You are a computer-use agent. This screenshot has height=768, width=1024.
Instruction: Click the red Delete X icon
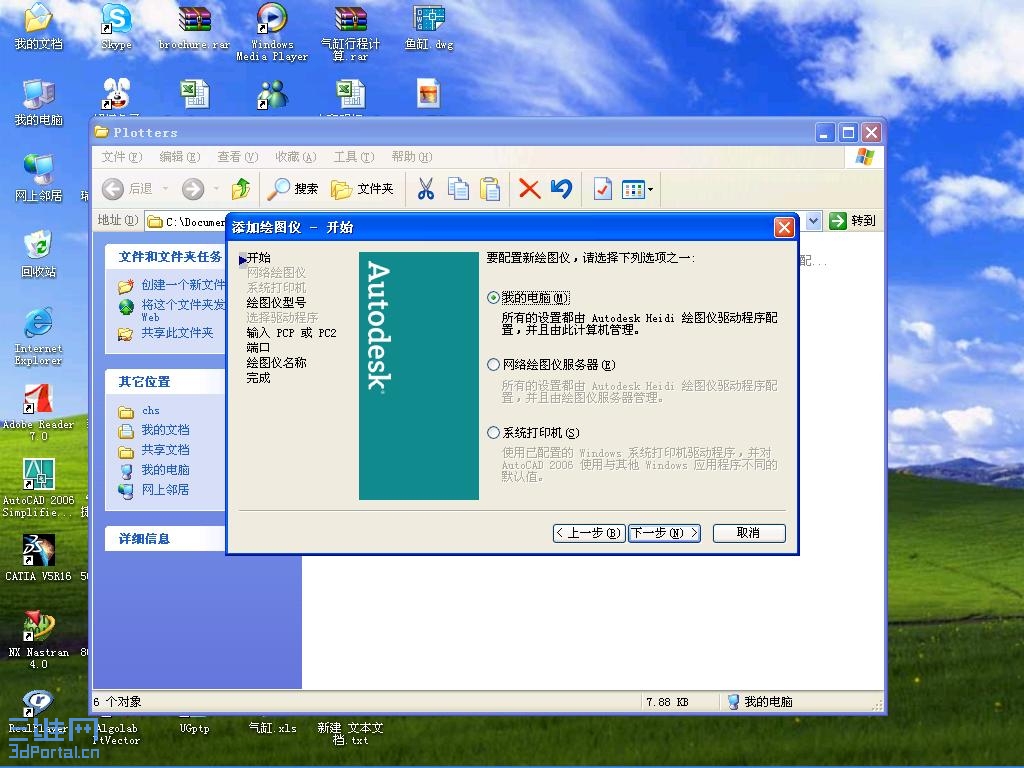[529, 189]
